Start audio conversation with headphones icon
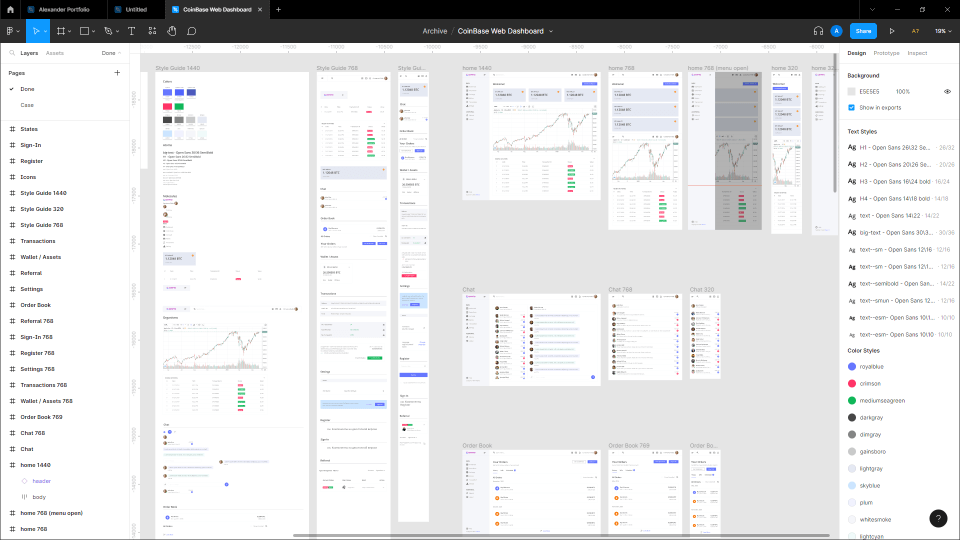The height and width of the screenshot is (541, 961). coord(818,31)
